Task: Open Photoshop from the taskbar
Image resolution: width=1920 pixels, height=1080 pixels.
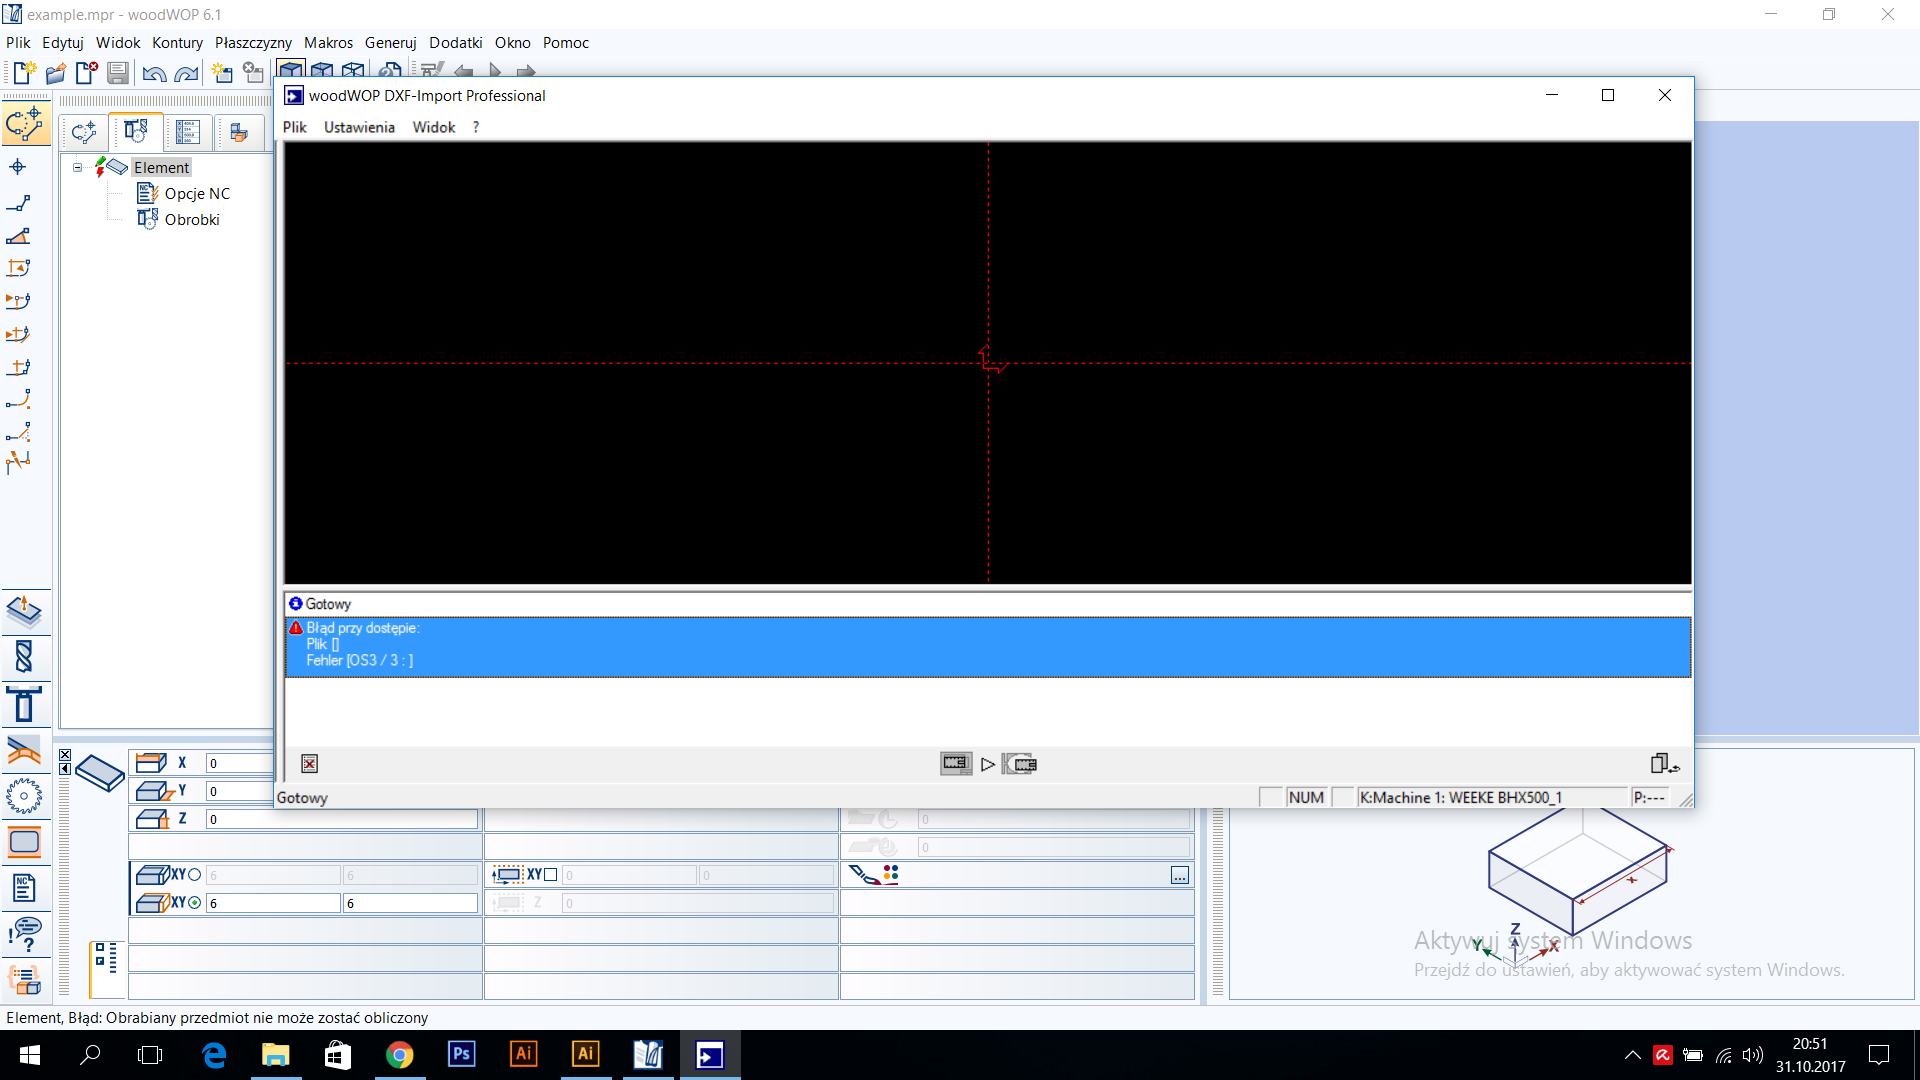Action: [461, 1055]
